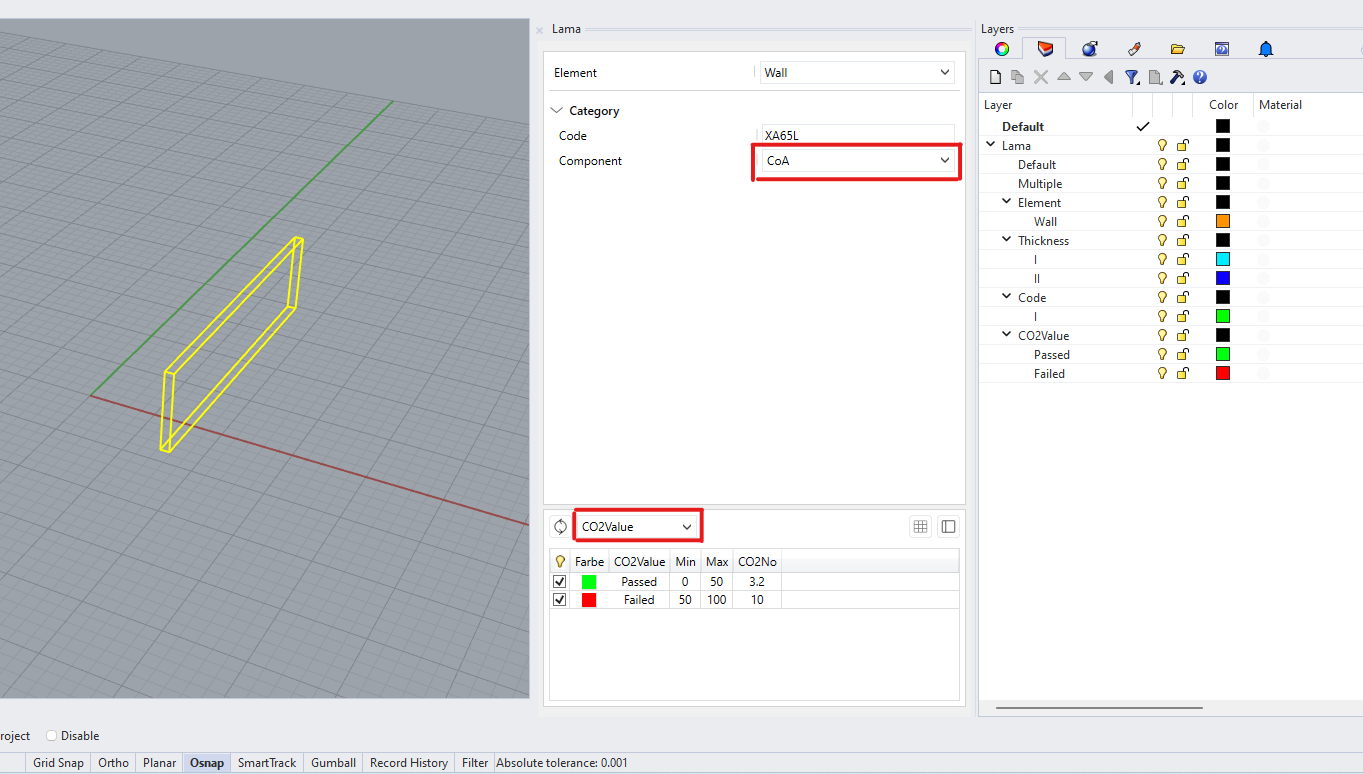
Task: Move layer up with the triangle icon
Action: [x=1063, y=77]
